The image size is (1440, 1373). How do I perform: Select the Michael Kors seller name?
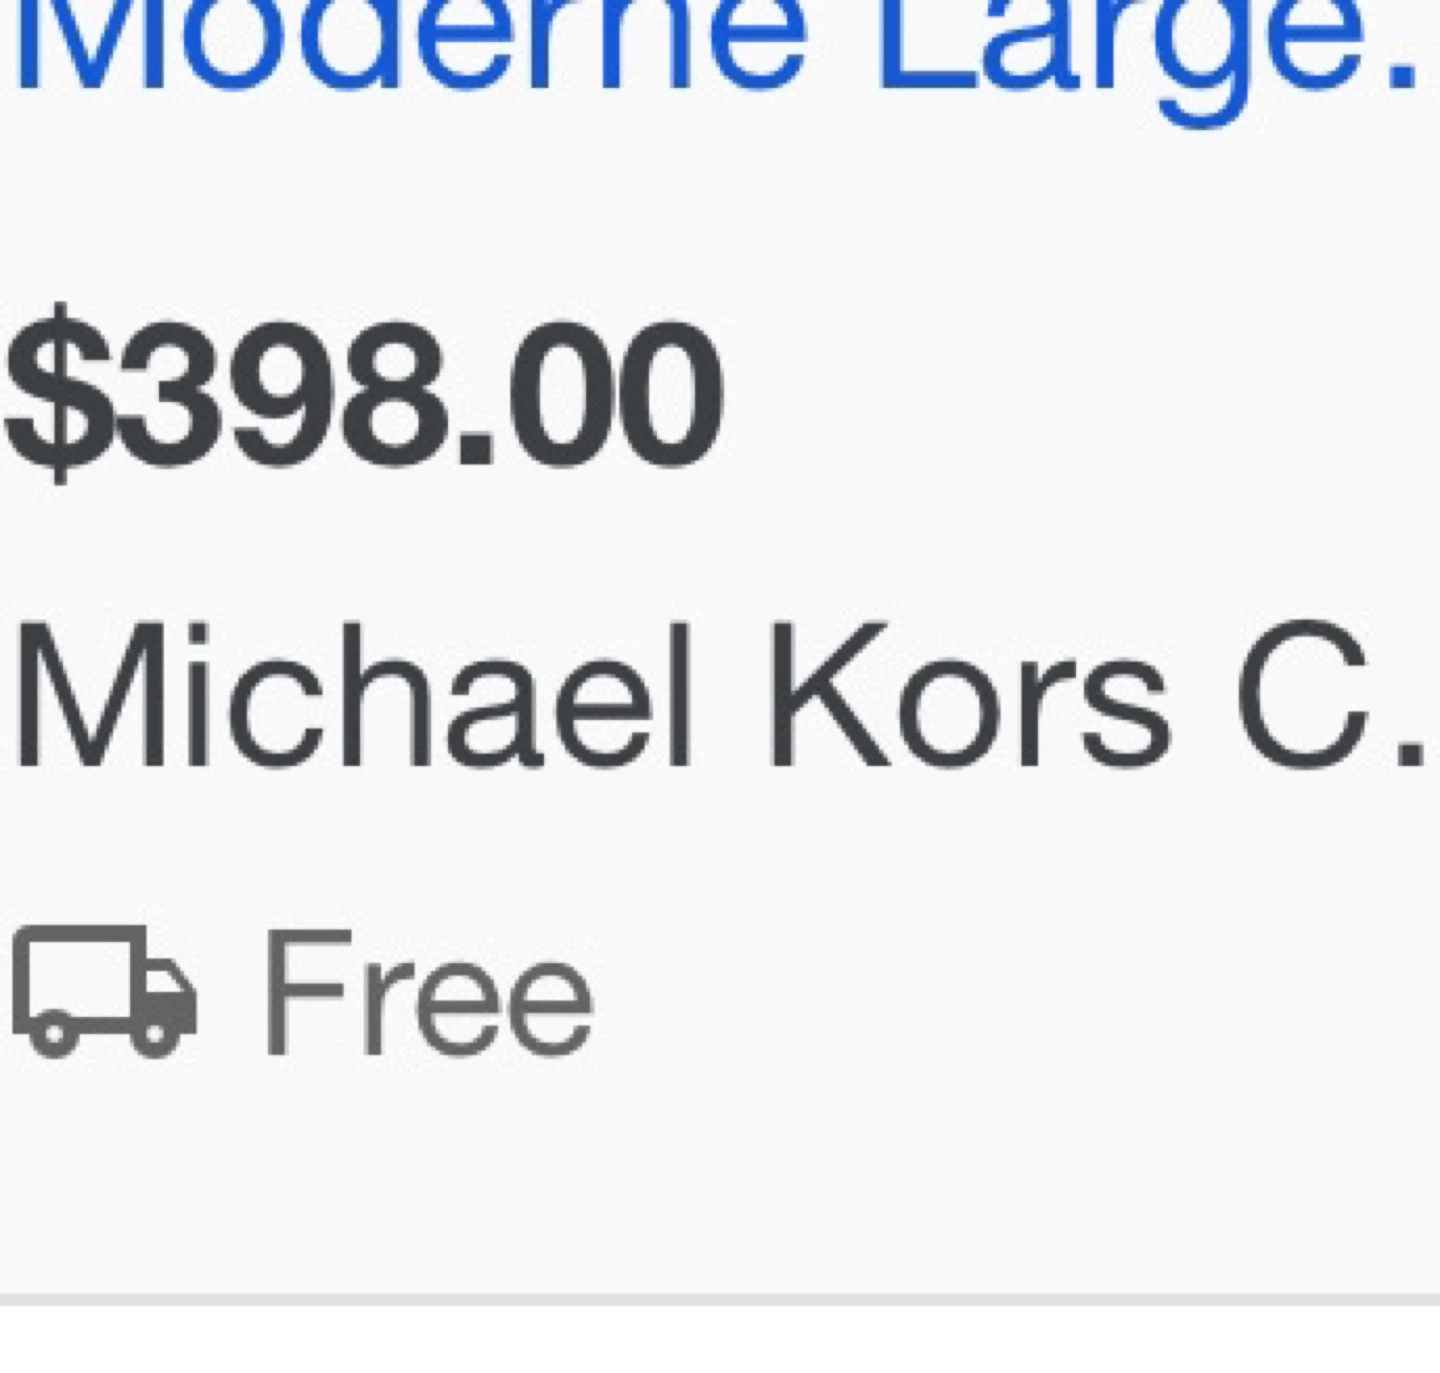click(720, 697)
